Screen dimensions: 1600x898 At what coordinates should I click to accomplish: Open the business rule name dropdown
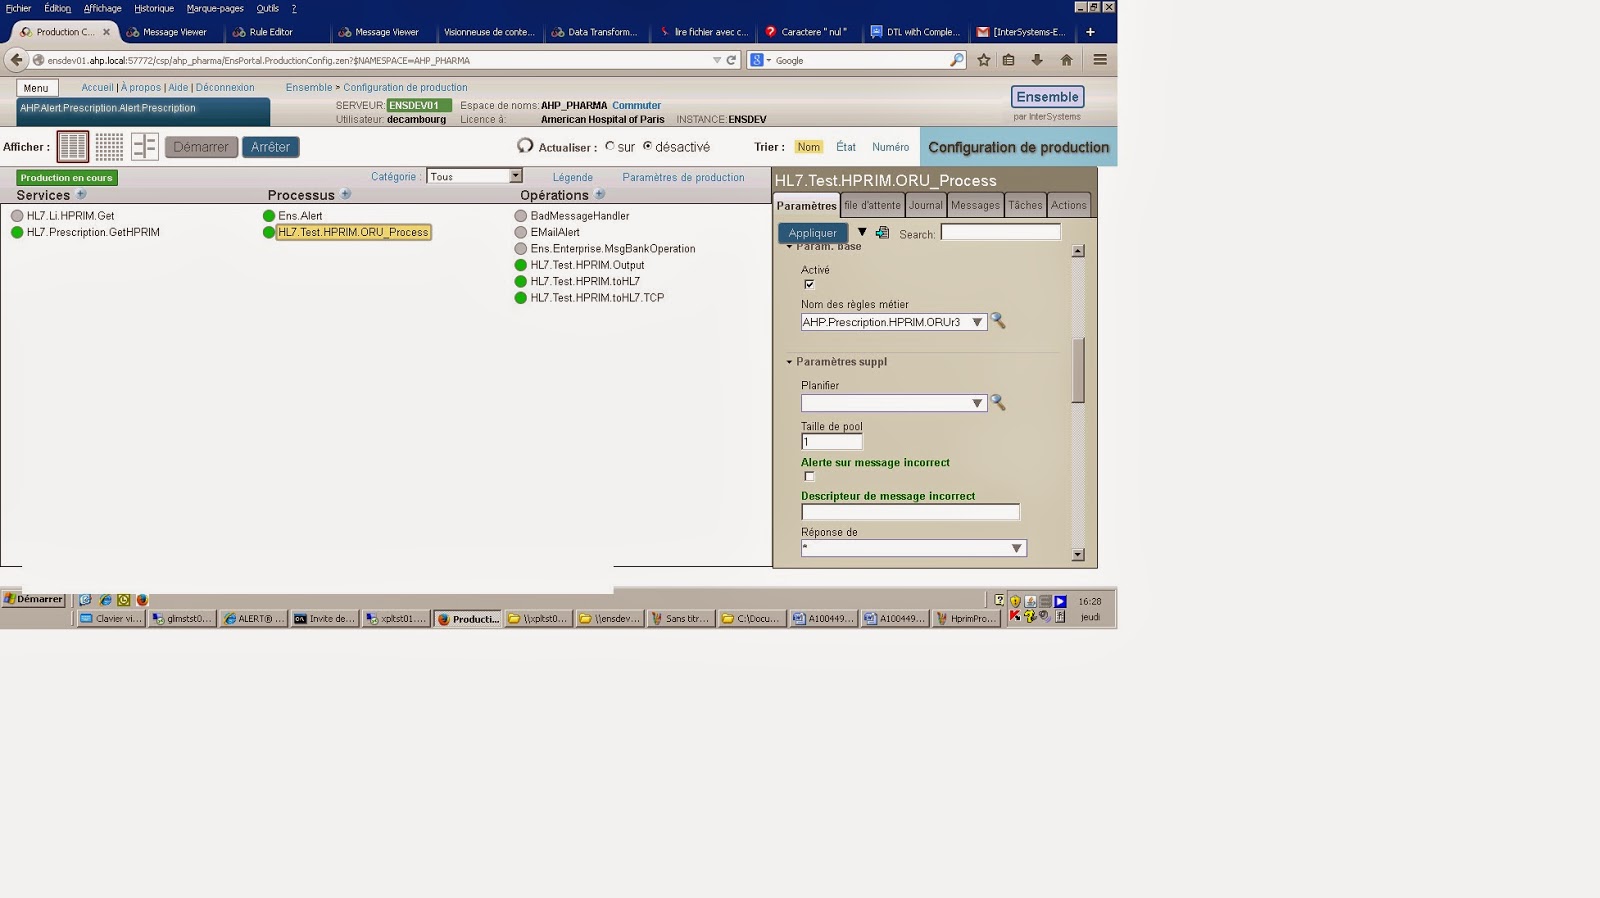point(977,322)
